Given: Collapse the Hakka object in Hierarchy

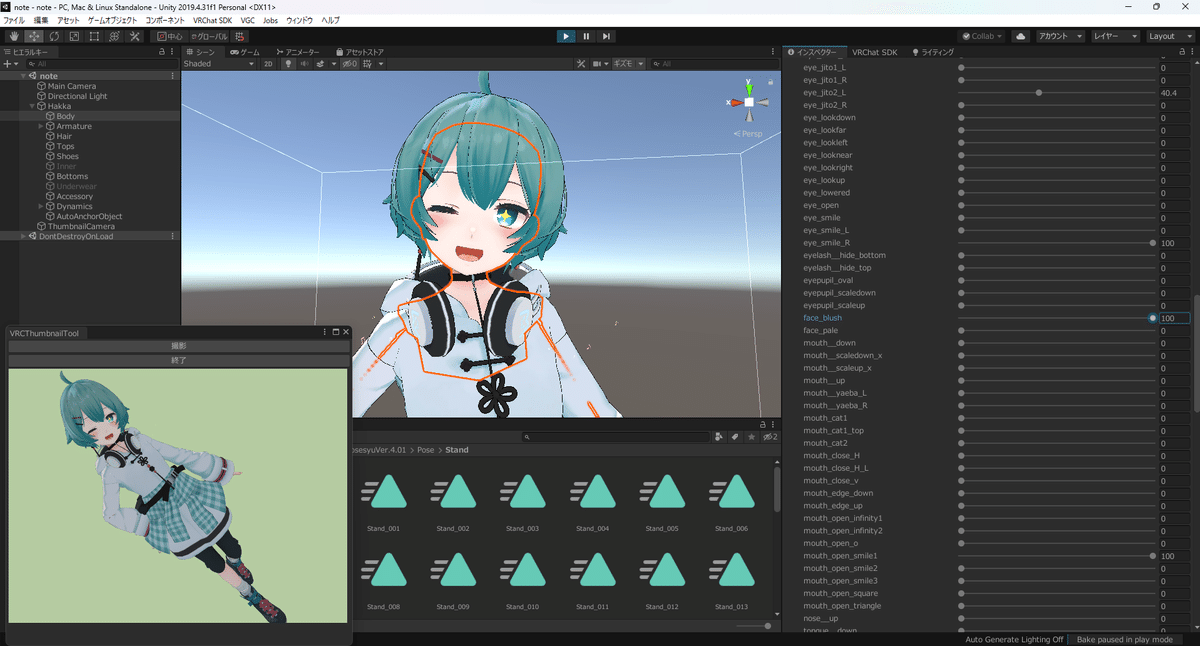Looking at the screenshot, I should pyautogui.click(x=32, y=106).
